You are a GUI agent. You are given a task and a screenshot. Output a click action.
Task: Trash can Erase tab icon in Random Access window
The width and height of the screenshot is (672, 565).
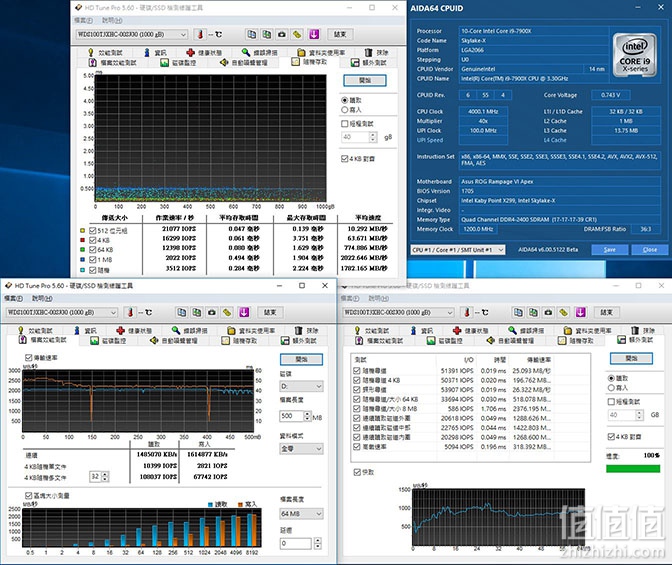coord(368,52)
